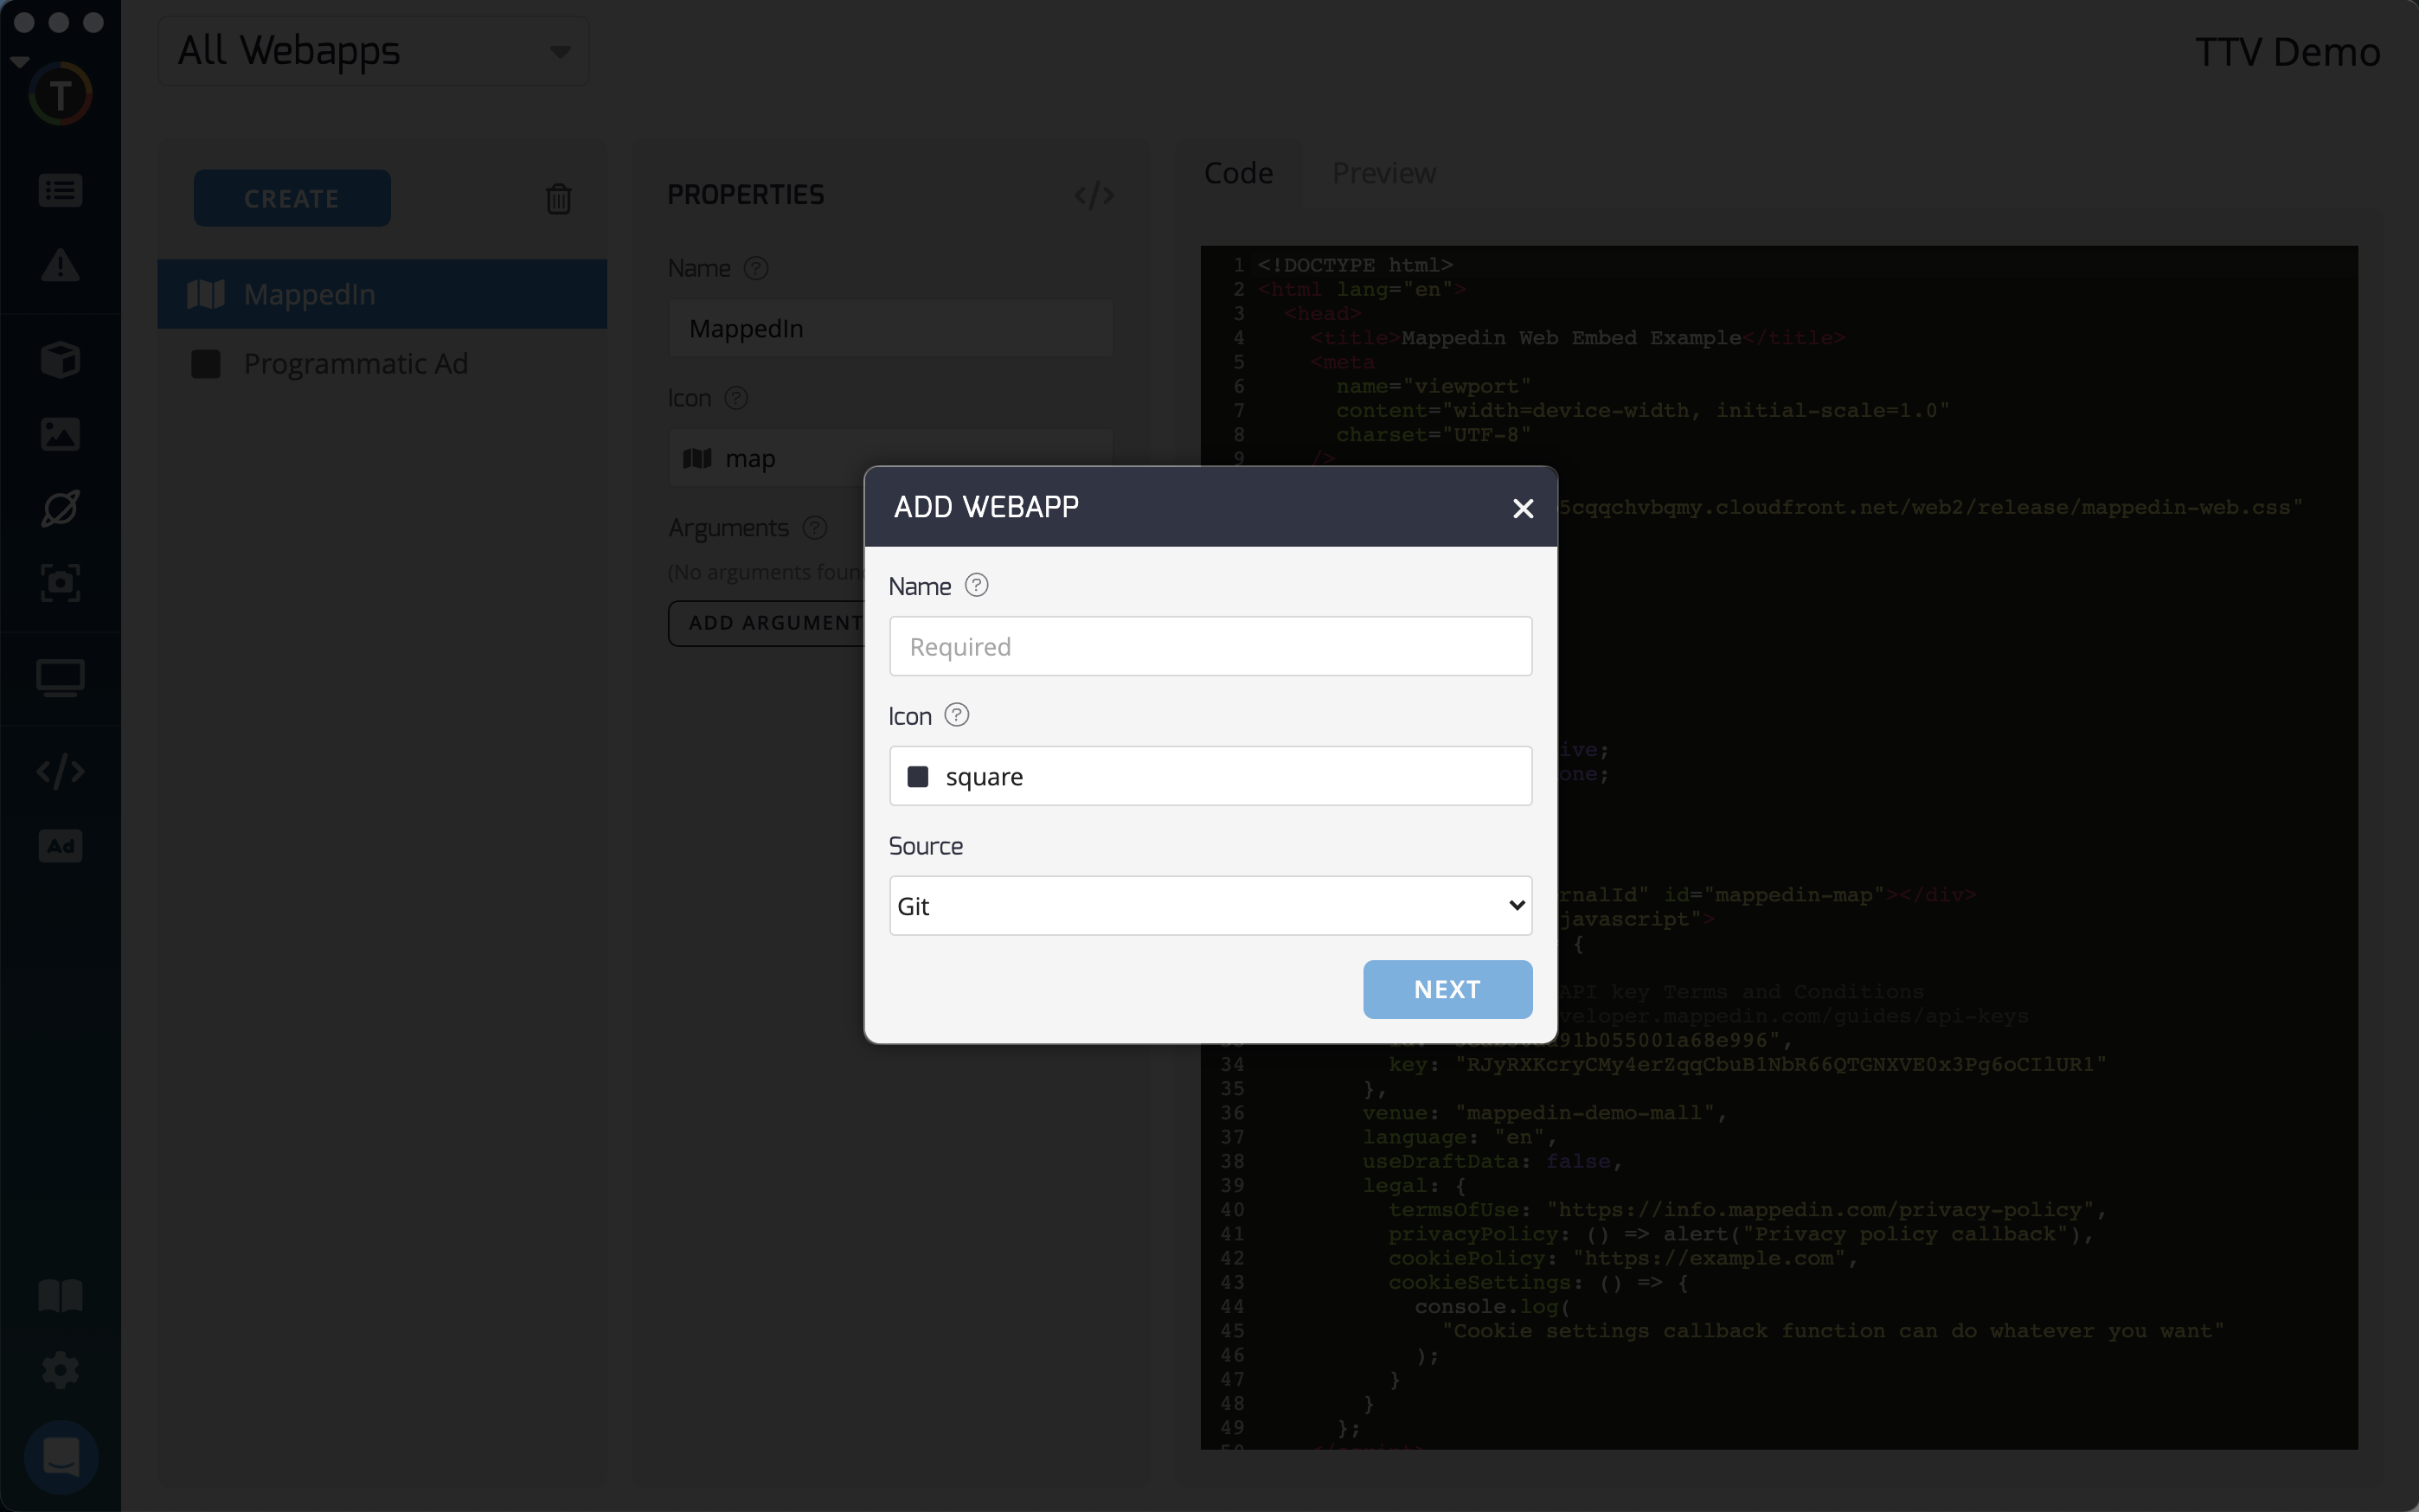The height and width of the screenshot is (1512, 2419).
Task: Expand the All Webapps dropdown
Action: [373, 51]
